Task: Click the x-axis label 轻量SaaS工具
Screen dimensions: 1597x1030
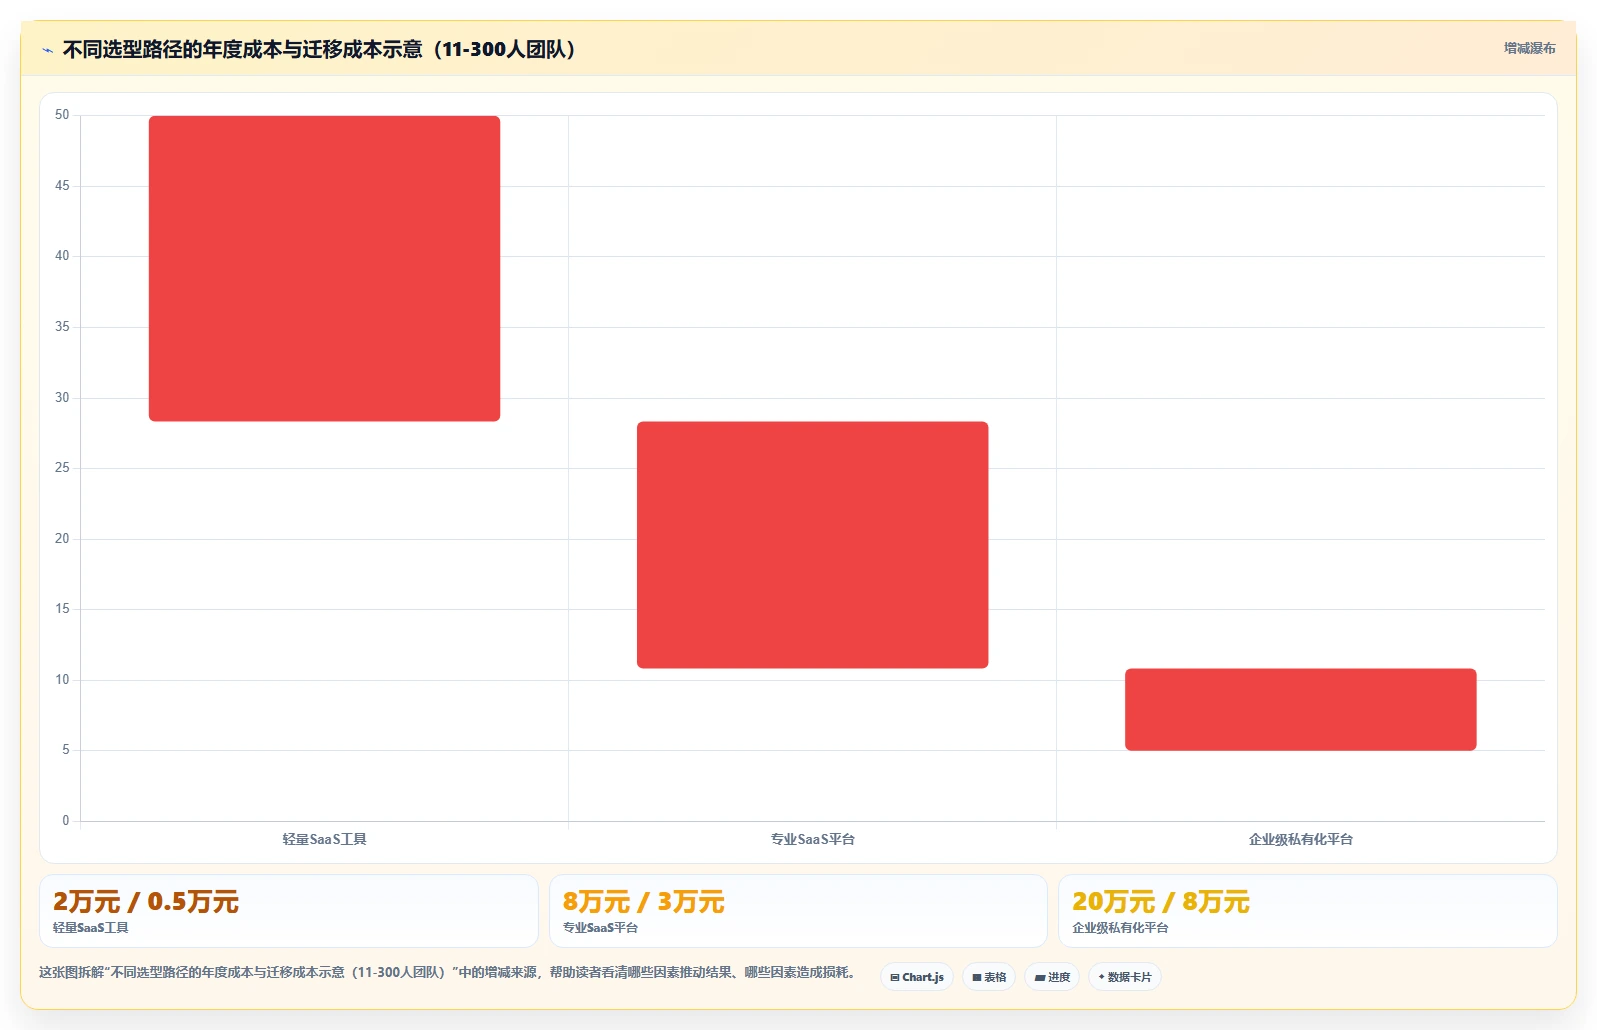Action: click(324, 839)
